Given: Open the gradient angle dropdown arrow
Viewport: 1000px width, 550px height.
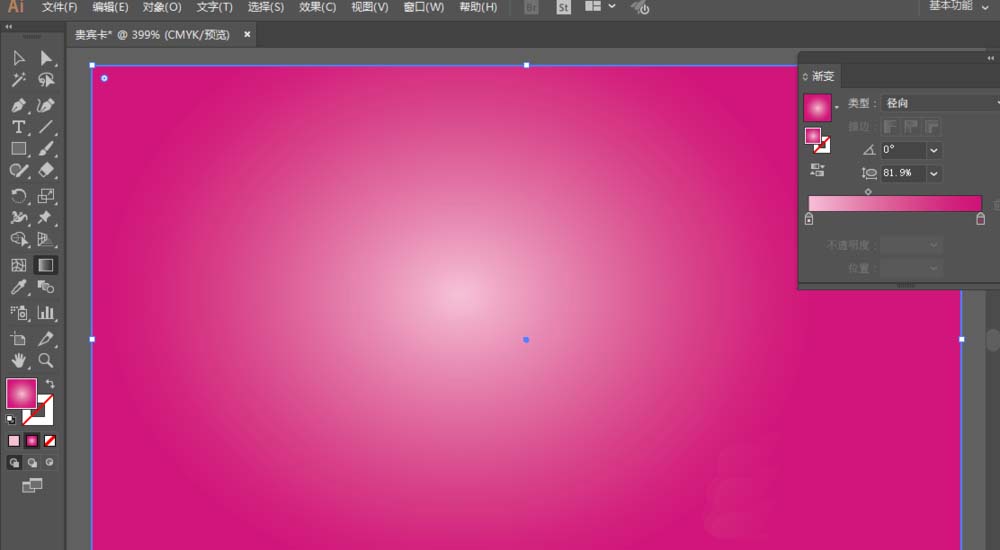Looking at the screenshot, I should (x=934, y=150).
